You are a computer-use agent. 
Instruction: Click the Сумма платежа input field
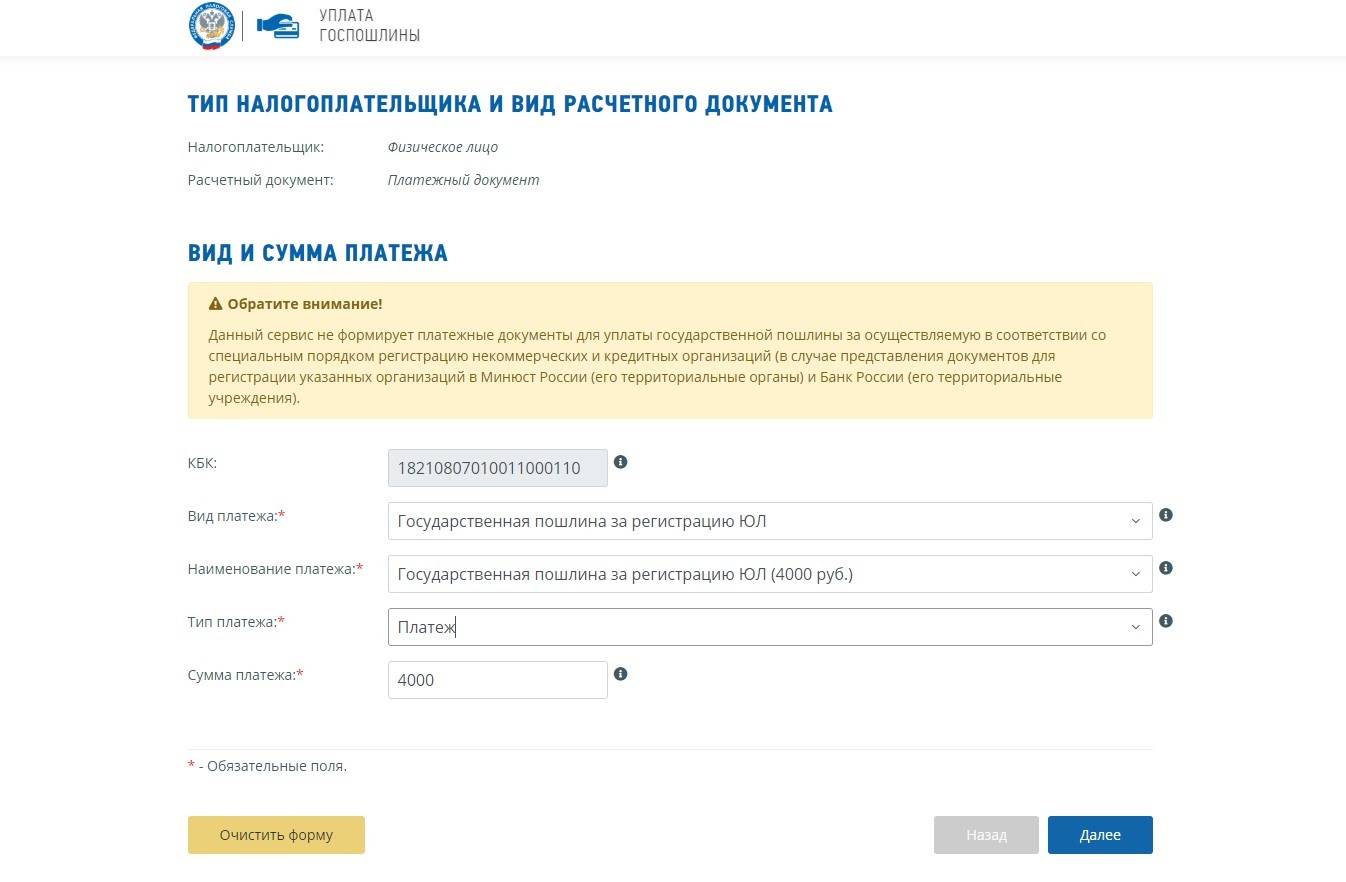click(497, 680)
